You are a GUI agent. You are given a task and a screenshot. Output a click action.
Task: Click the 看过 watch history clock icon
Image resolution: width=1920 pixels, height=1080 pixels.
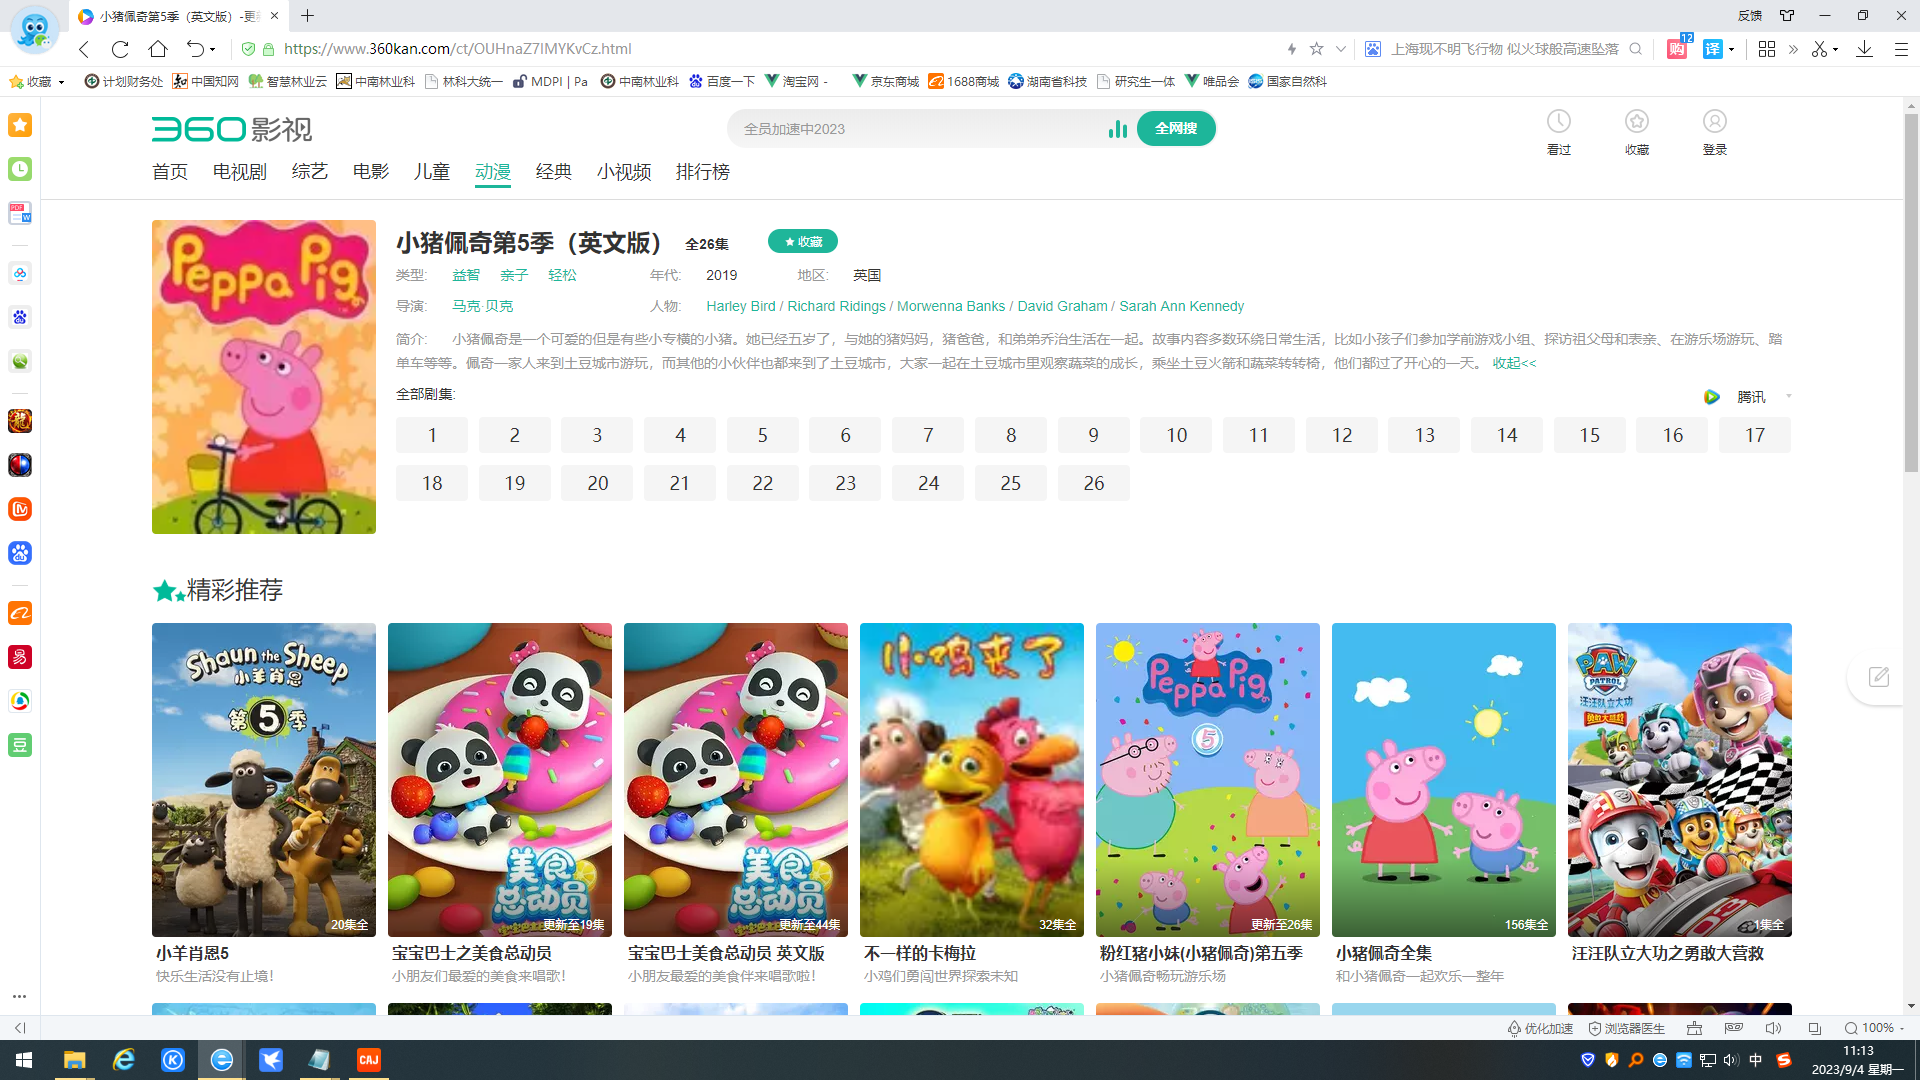tap(1558, 122)
